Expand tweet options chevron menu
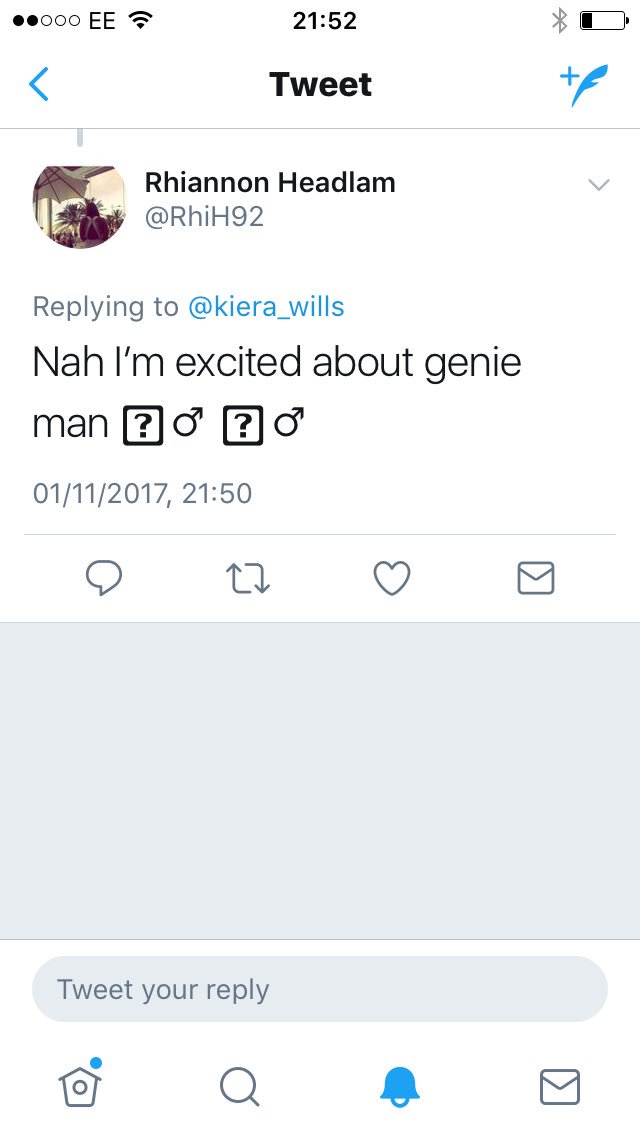This screenshot has height=1136, width=640. pos(599,185)
